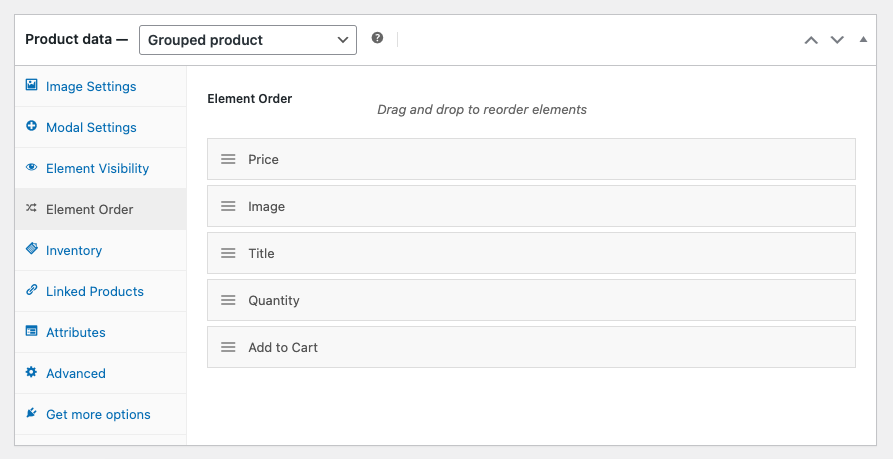
Task: Click the Quantity element row
Action: 530,300
